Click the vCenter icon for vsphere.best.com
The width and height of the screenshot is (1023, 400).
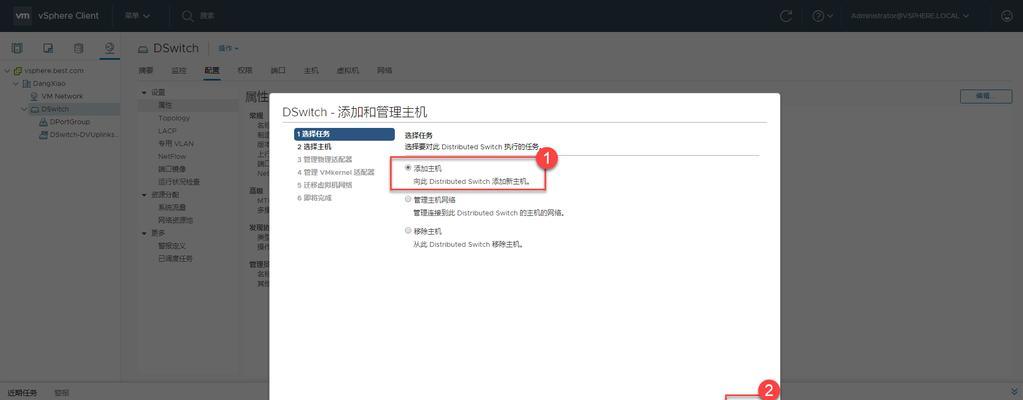click(x=18, y=70)
